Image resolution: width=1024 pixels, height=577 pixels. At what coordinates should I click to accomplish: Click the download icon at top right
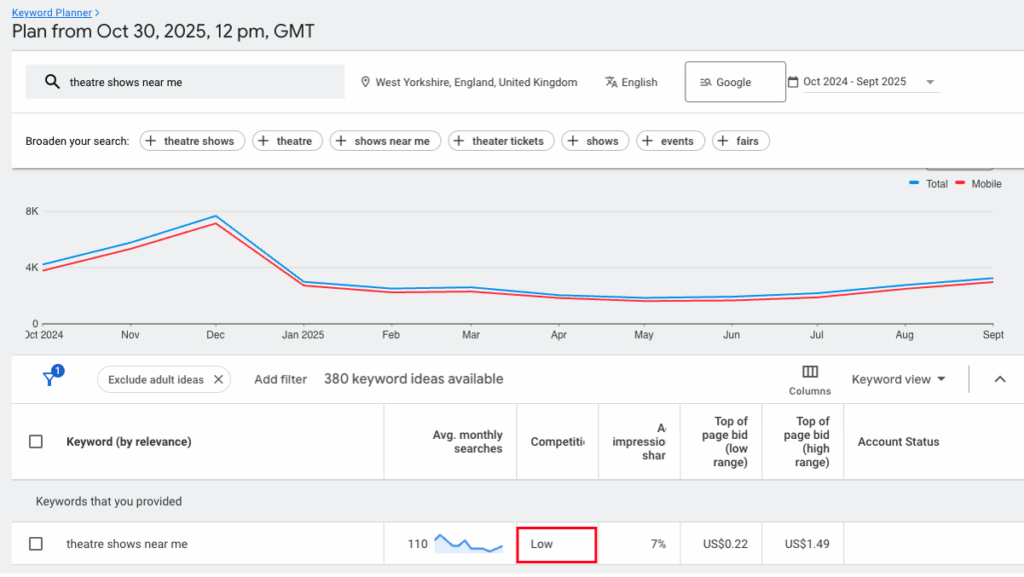point(958,163)
